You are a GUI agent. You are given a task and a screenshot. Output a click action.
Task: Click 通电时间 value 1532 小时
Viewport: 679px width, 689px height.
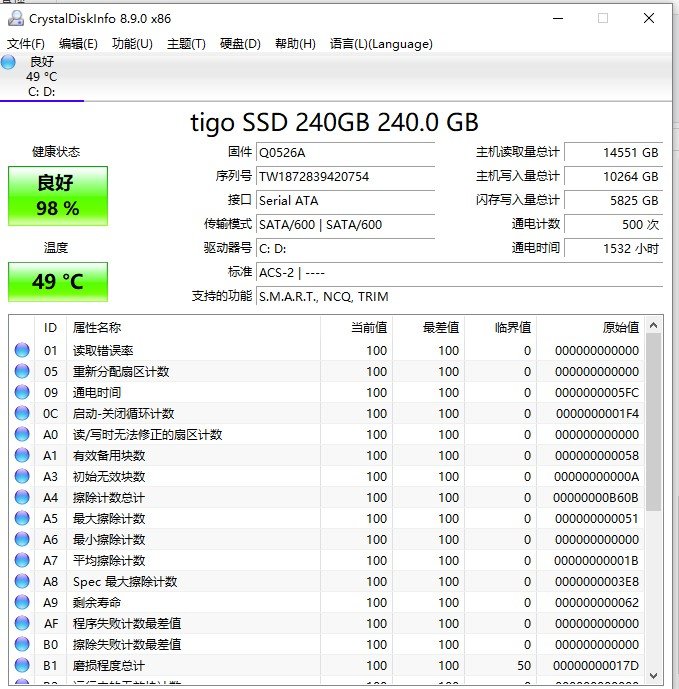pyautogui.click(x=614, y=248)
